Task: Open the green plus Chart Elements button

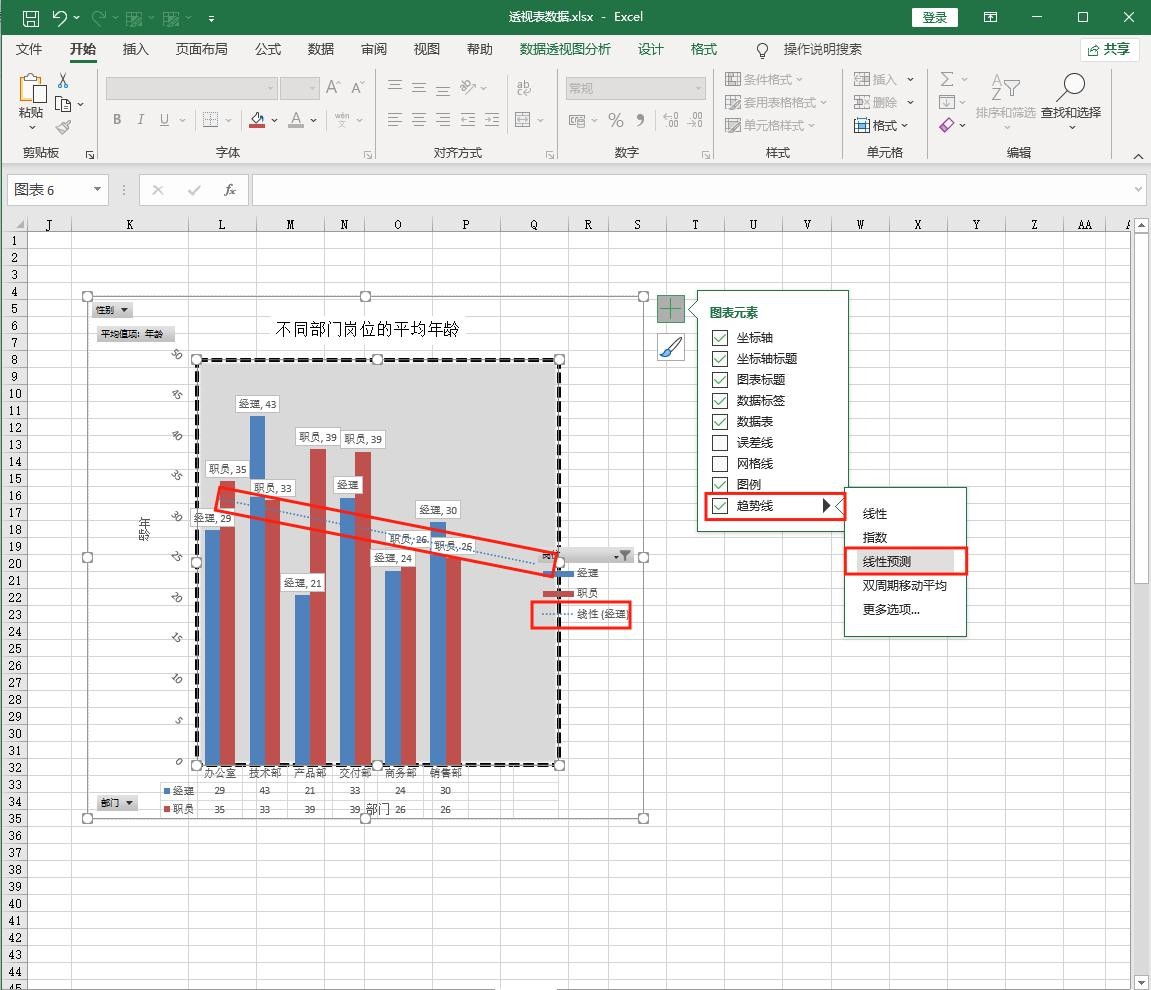Action: [x=670, y=309]
